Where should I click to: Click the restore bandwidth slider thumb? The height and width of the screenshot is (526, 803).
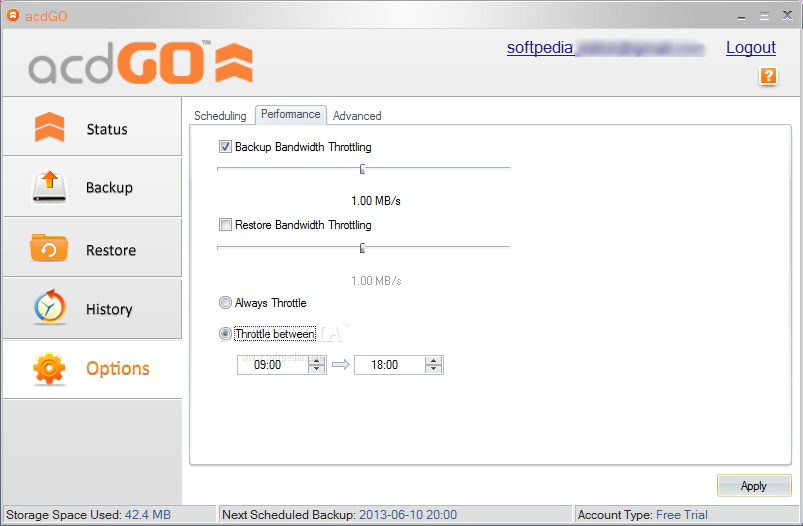click(362, 248)
